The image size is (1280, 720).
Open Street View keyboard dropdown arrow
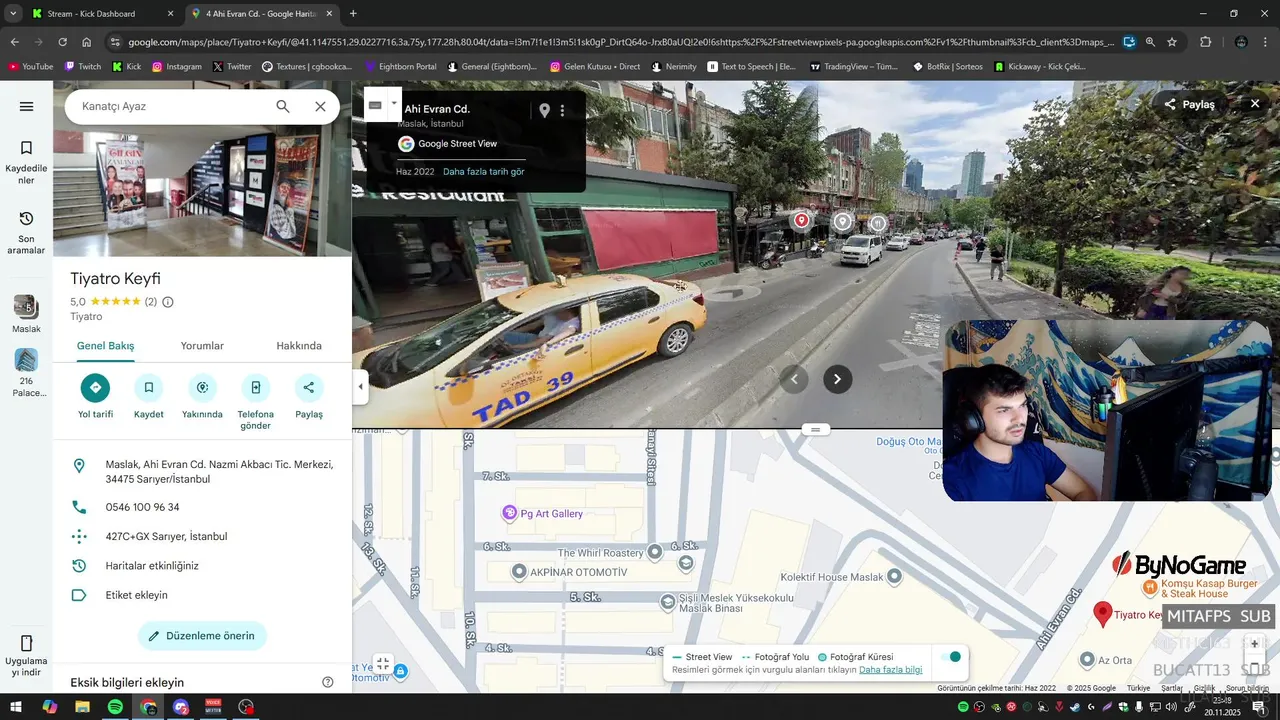point(395,103)
